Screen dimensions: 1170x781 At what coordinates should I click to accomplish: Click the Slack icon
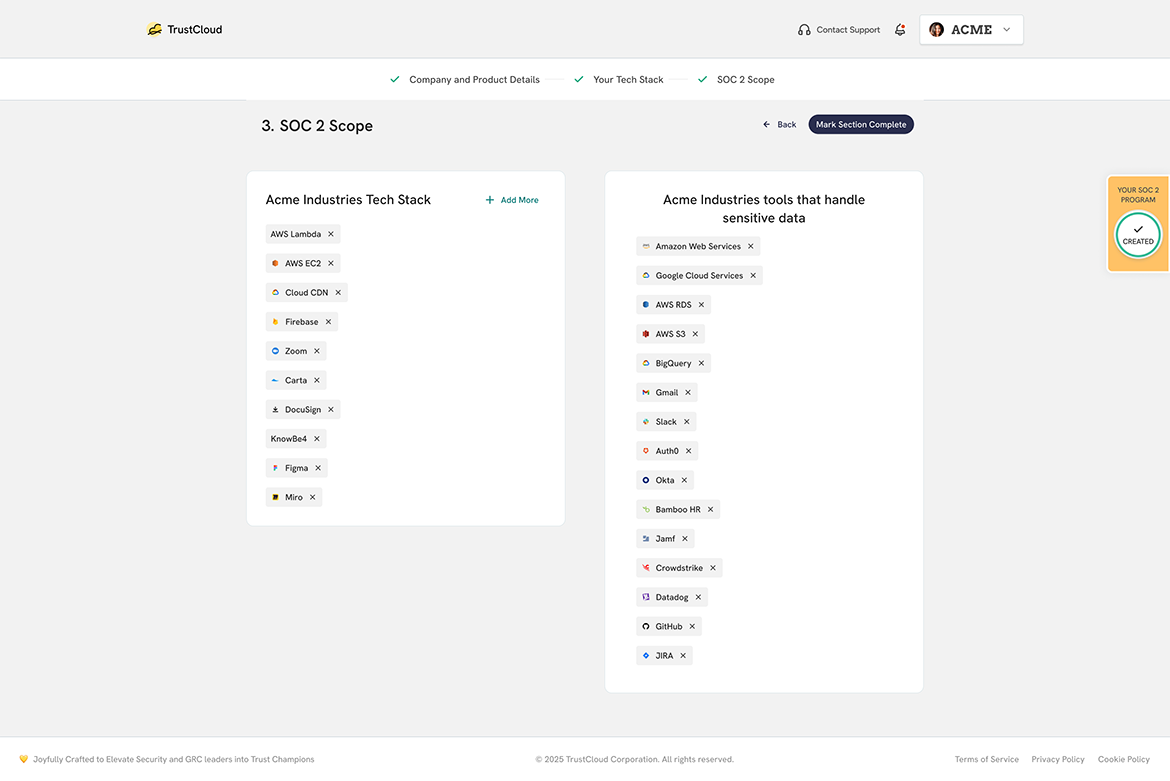pos(646,422)
